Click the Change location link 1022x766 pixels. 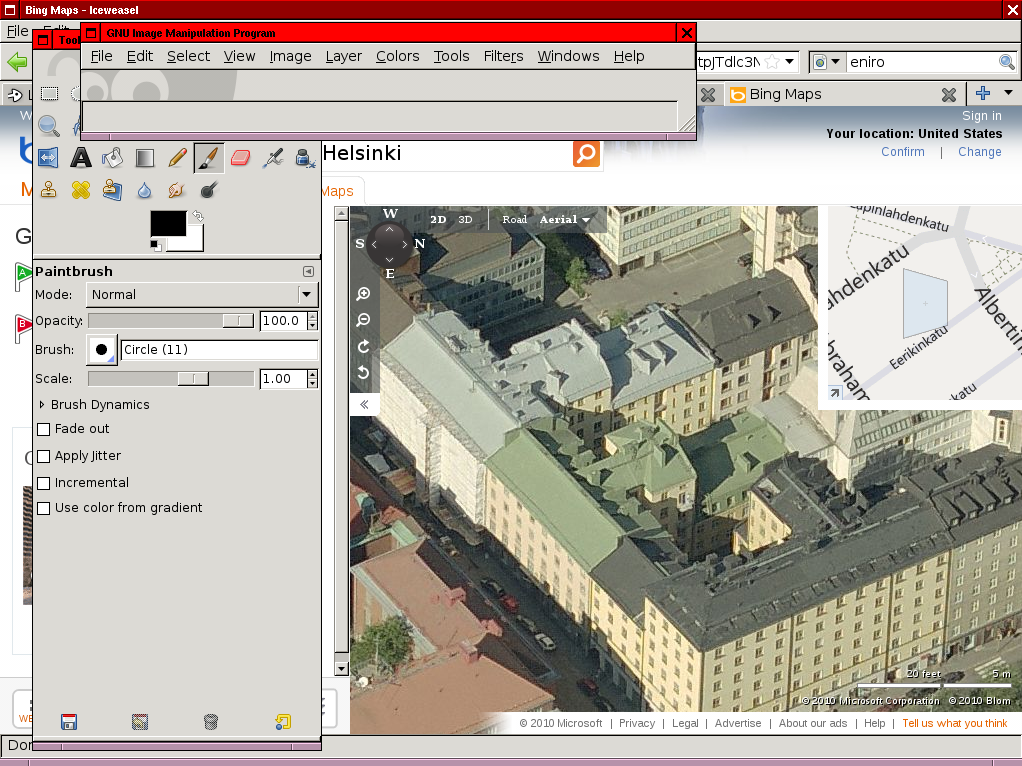pyautogui.click(x=980, y=152)
